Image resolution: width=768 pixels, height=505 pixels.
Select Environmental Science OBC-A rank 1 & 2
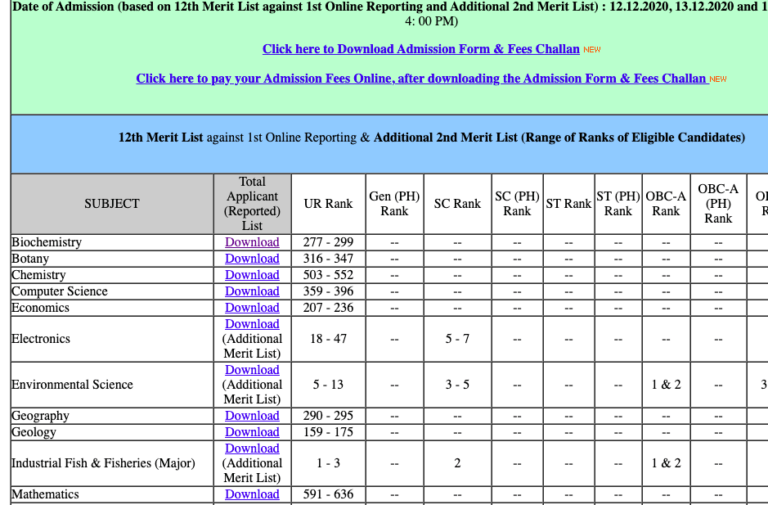tap(666, 385)
